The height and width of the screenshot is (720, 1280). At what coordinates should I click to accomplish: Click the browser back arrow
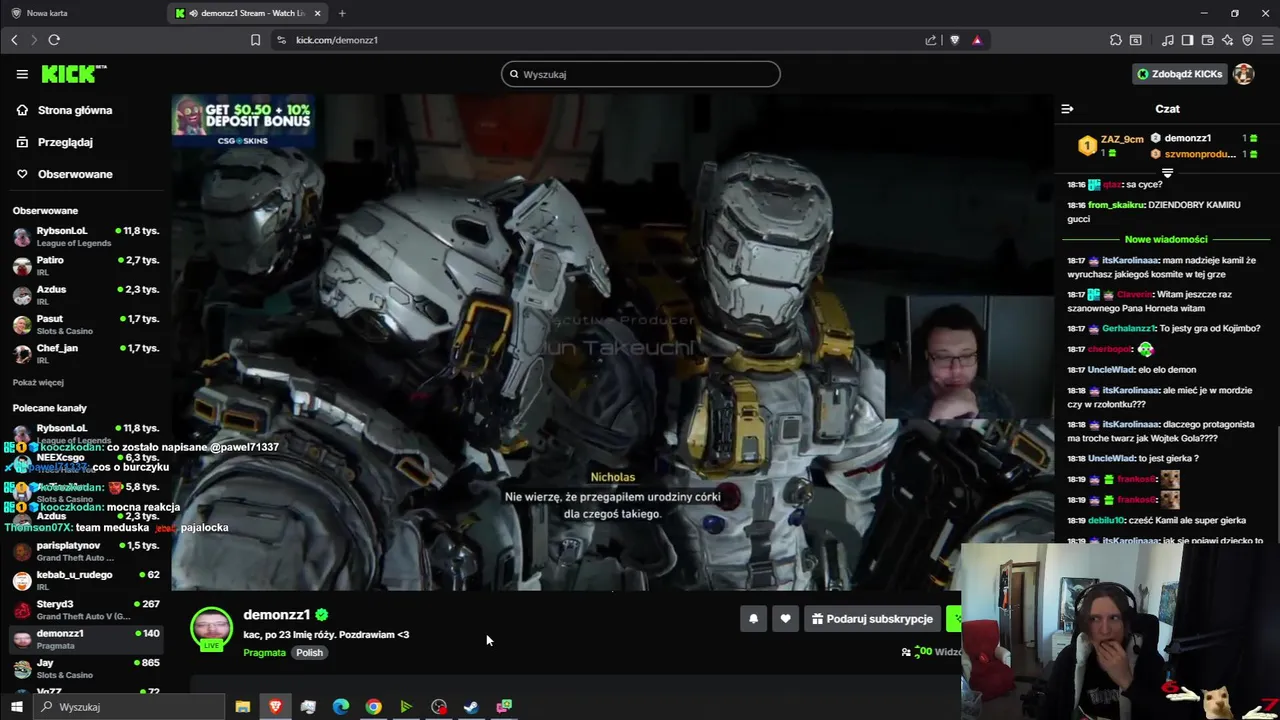pos(14,40)
